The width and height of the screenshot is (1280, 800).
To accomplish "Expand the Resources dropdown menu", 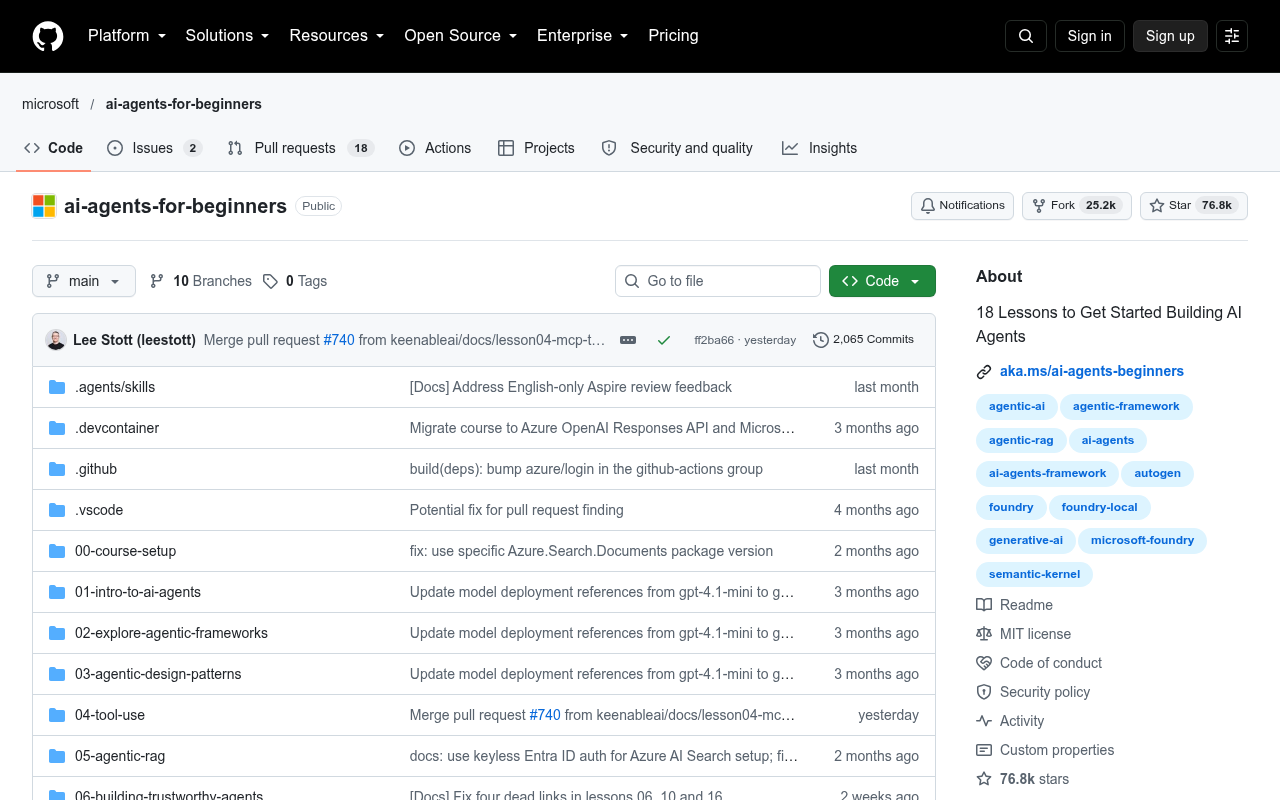I will [337, 36].
